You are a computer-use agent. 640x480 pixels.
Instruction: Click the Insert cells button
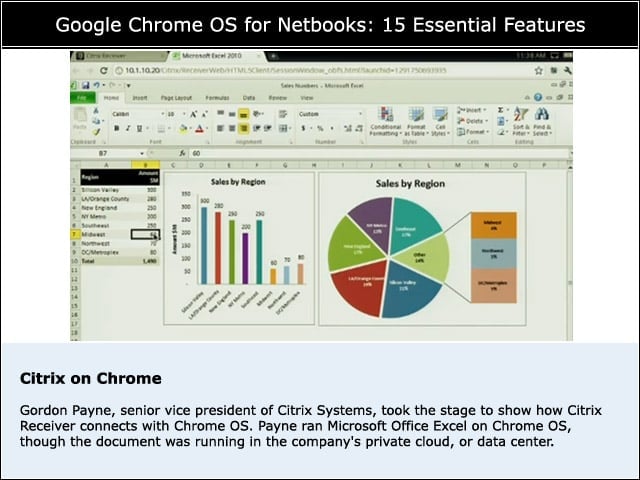[471, 110]
